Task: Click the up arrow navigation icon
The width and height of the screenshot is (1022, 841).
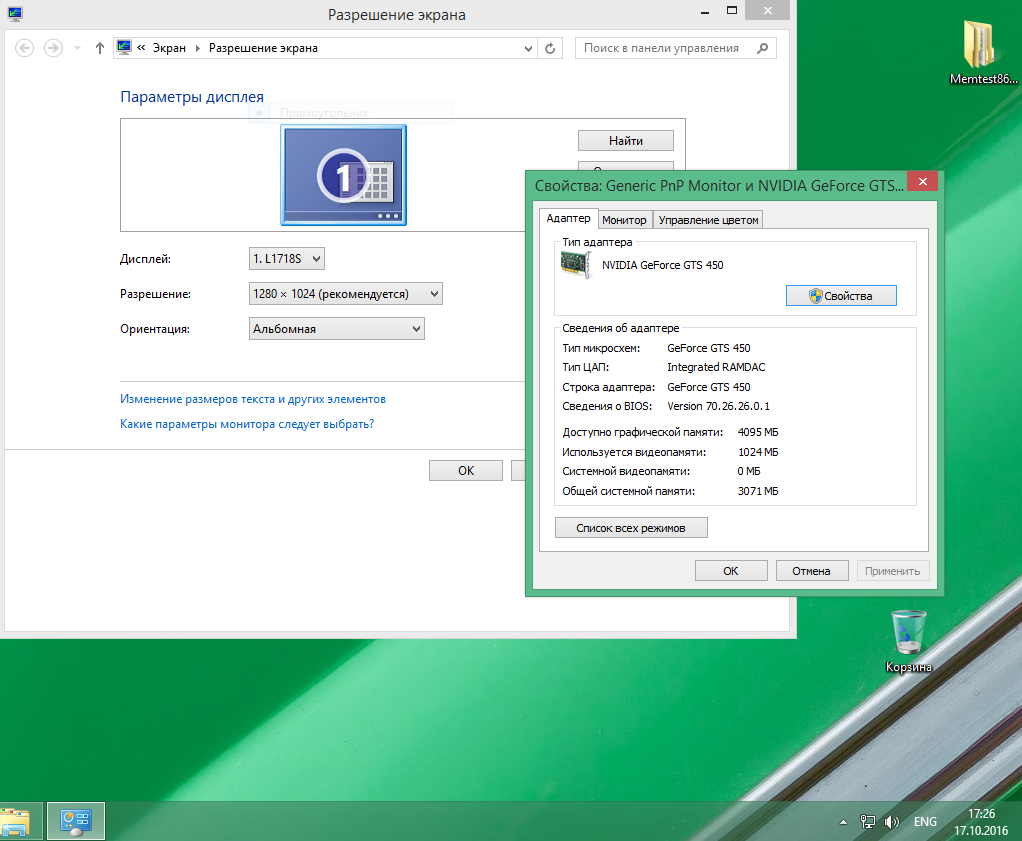Action: [99, 48]
